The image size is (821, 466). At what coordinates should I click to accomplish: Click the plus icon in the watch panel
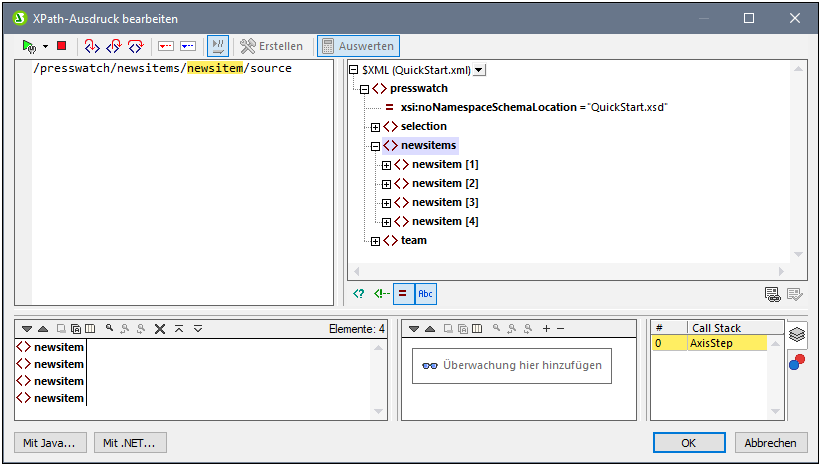tap(545, 329)
